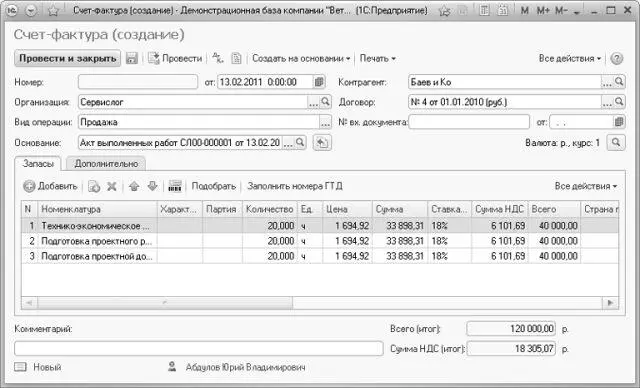Click the magnifier button next to Валюта
Viewport: 640px width, 388px height.
tap(616, 143)
